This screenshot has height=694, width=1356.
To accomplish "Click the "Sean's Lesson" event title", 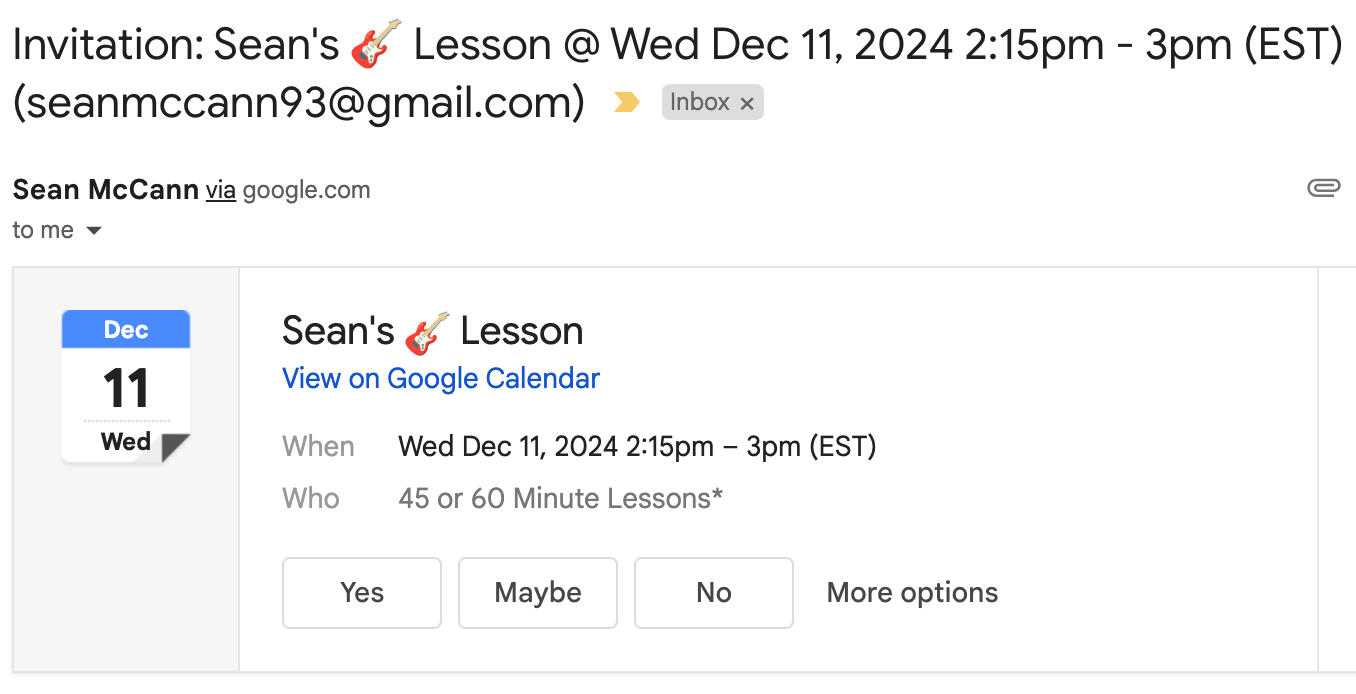I will (x=432, y=331).
